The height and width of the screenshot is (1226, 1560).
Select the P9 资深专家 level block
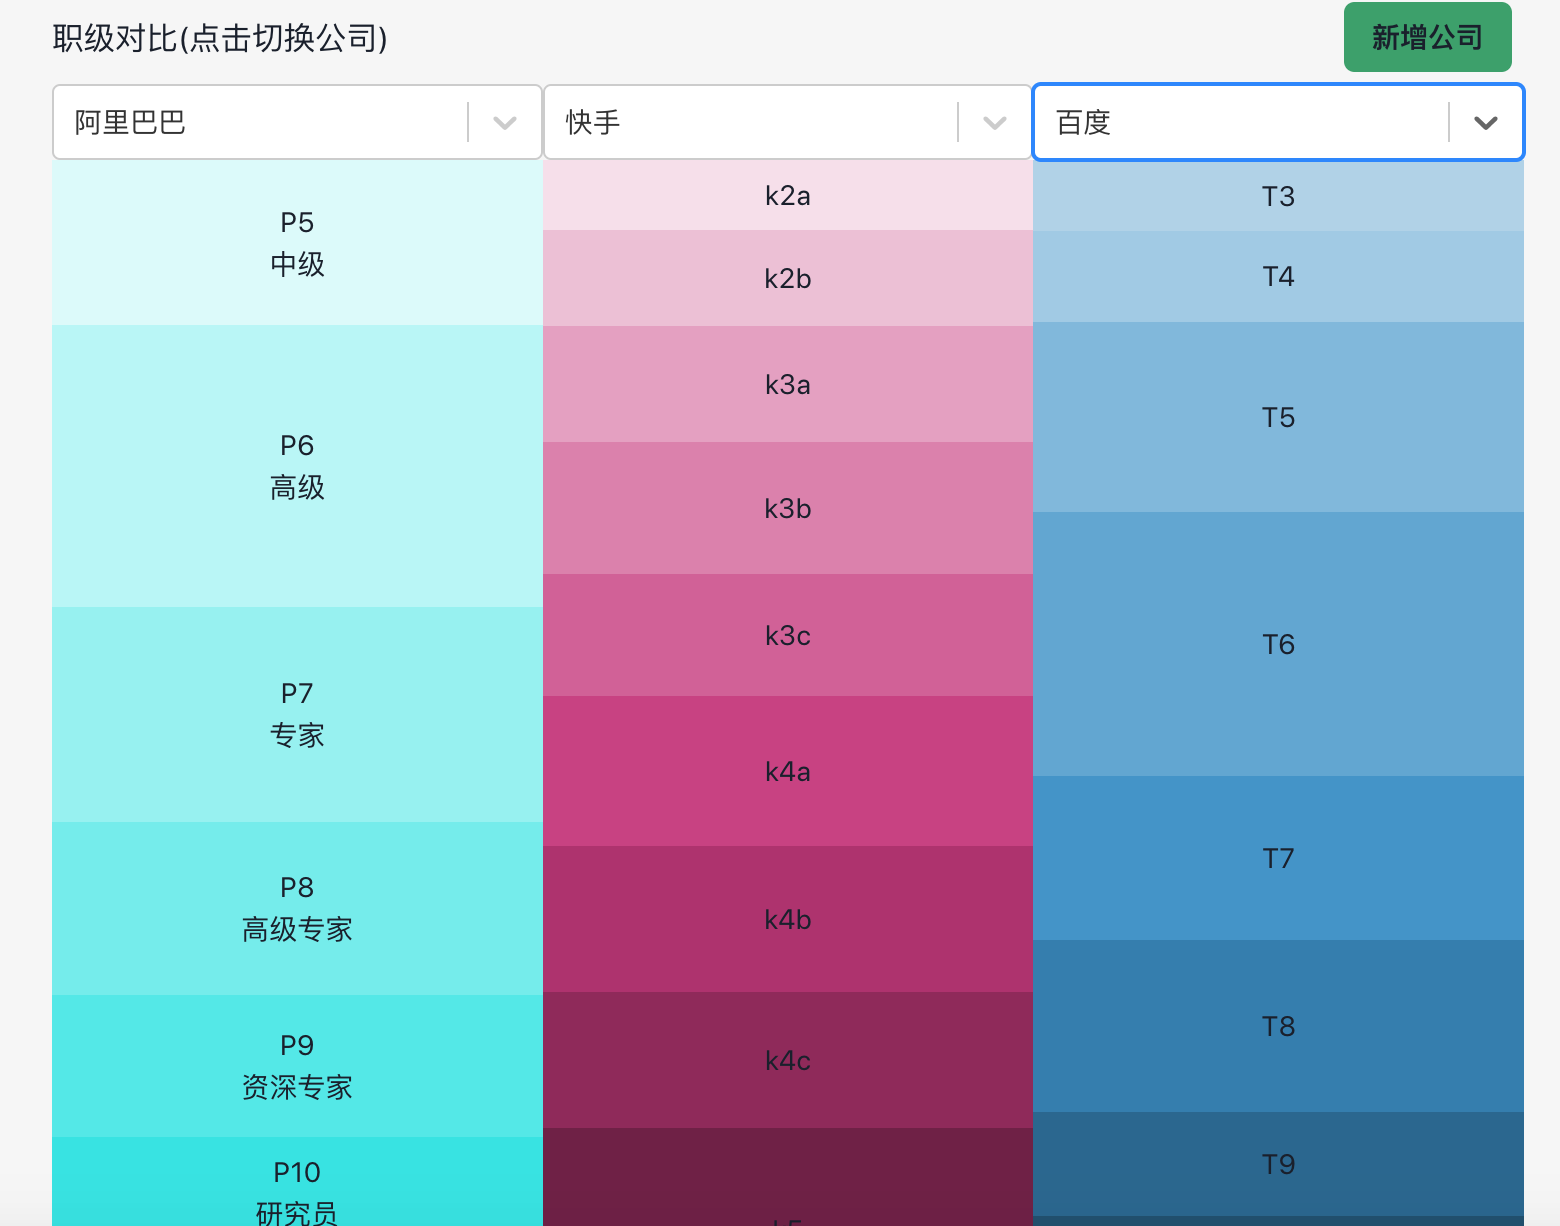click(297, 1066)
